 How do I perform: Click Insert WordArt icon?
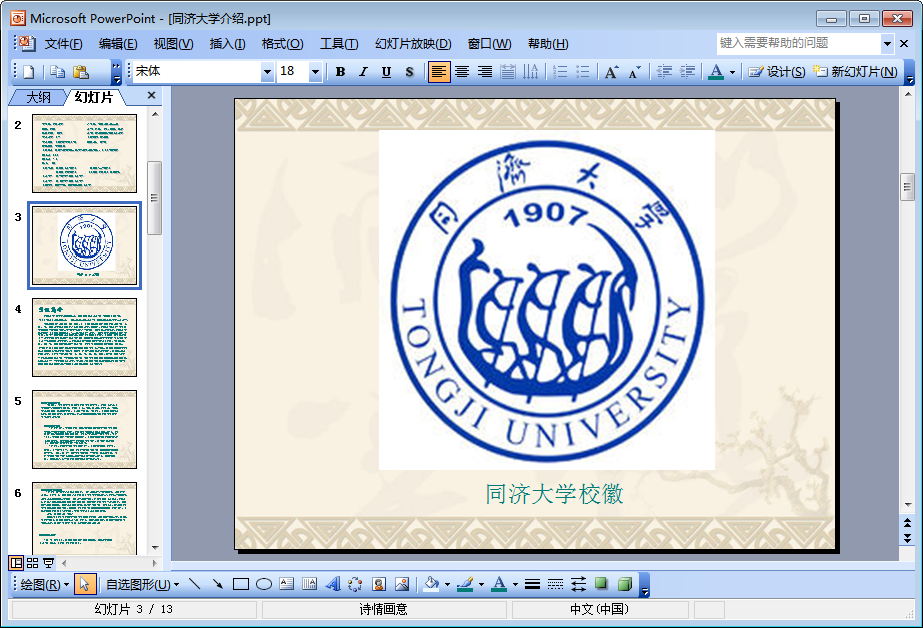click(x=333, y=584)
